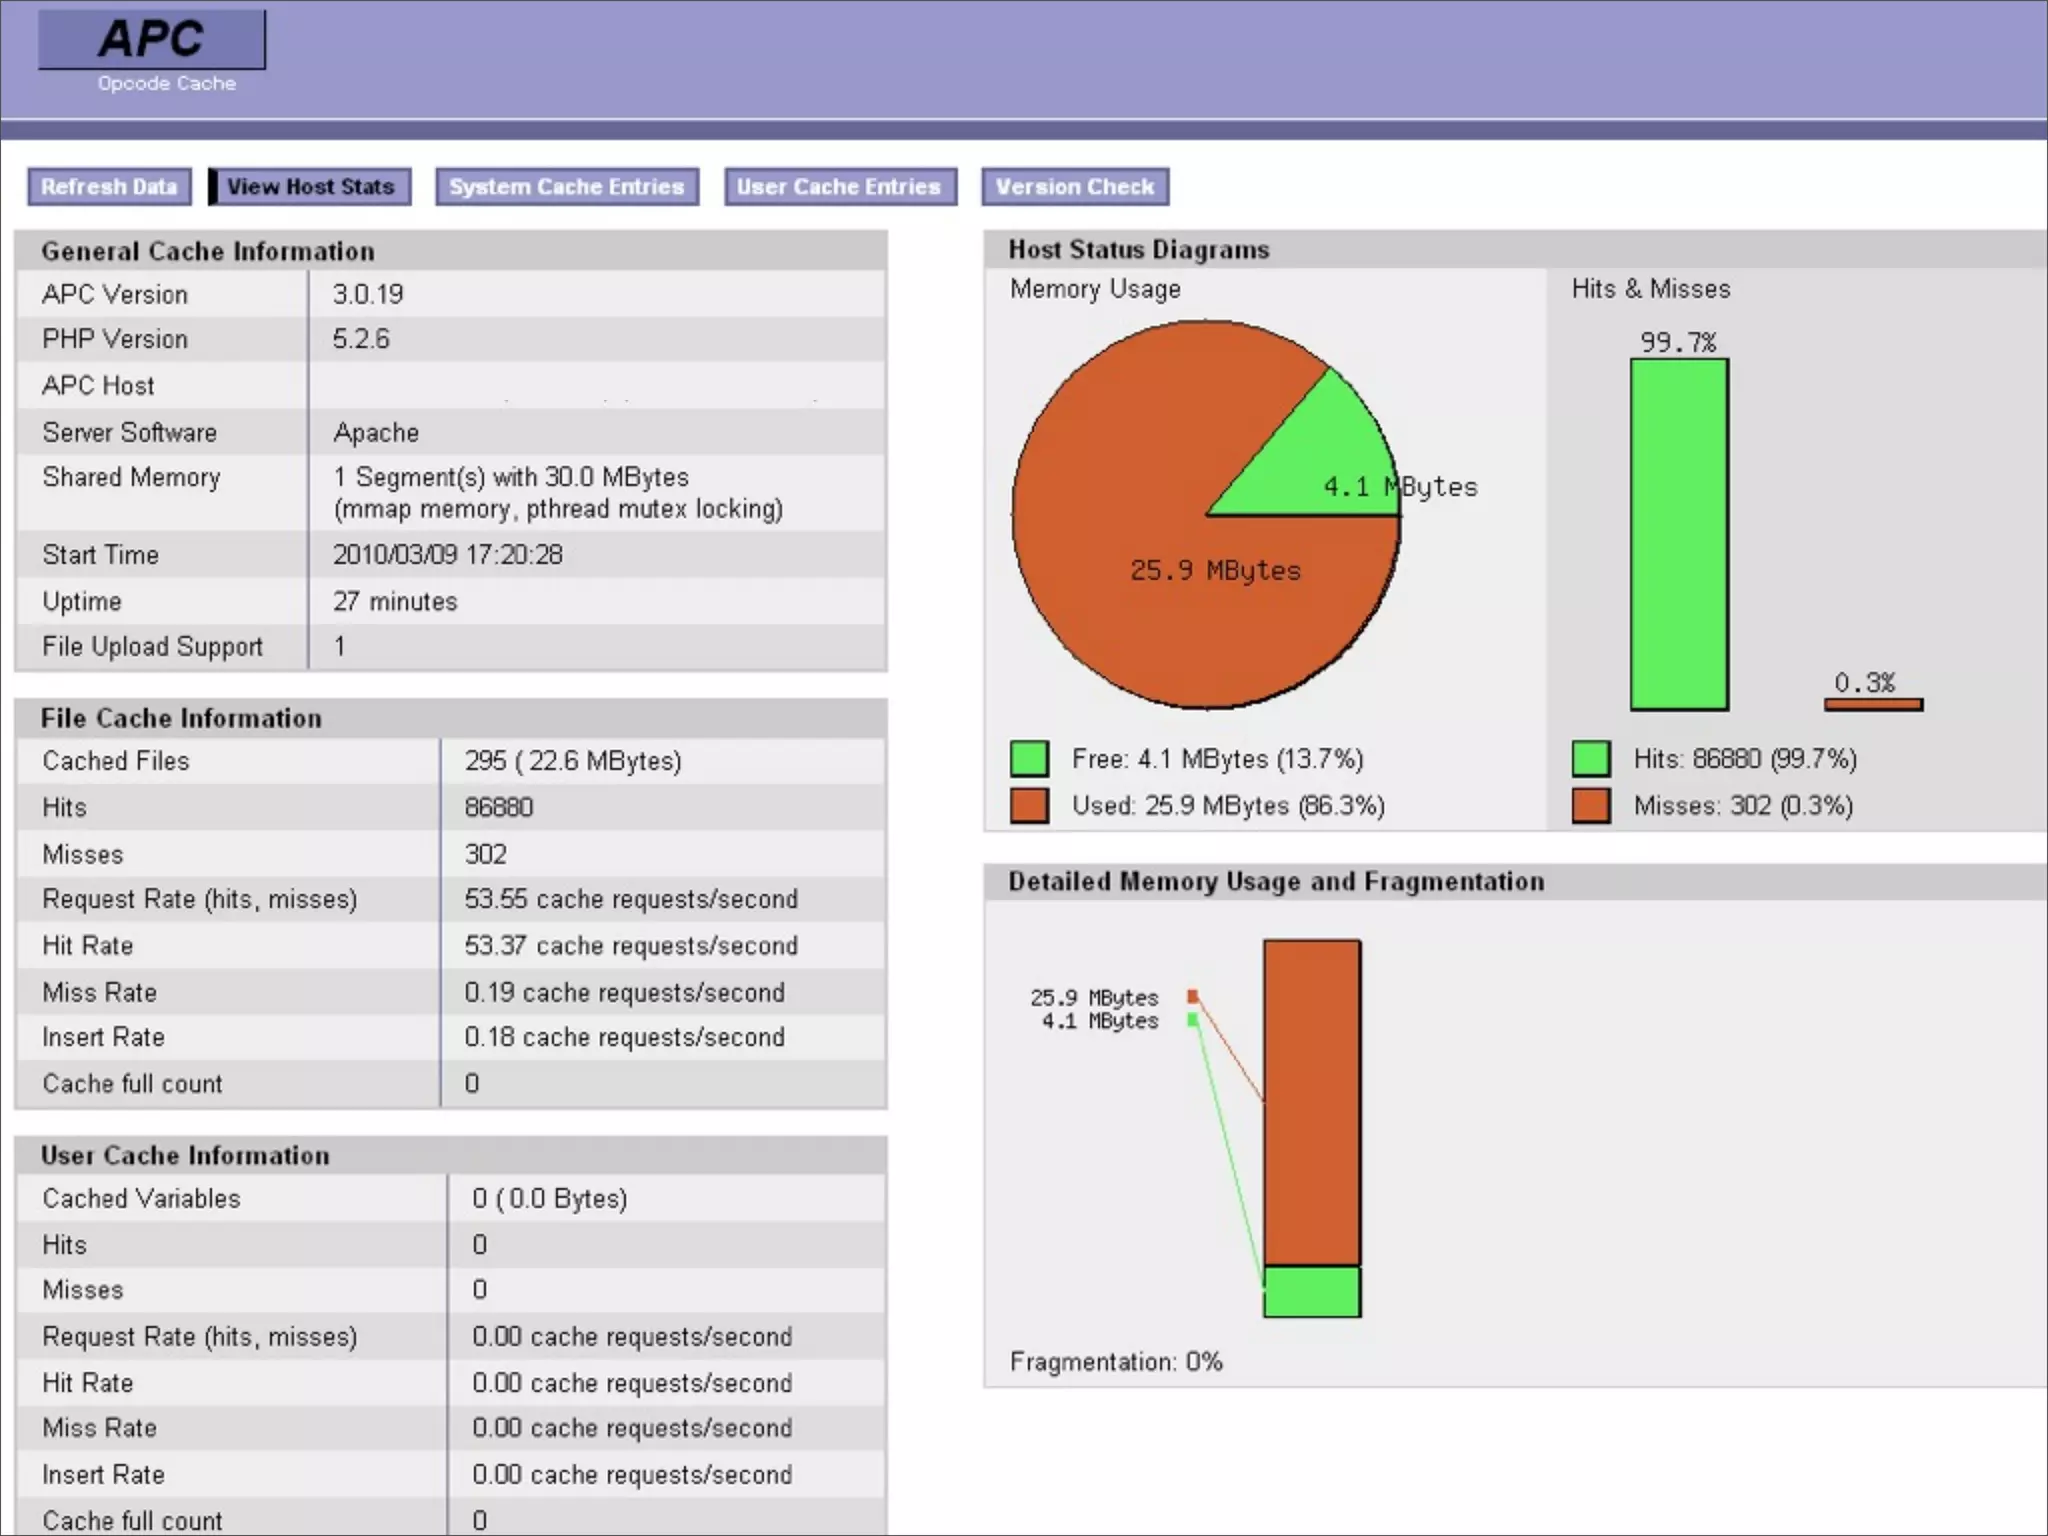Click the small orange 25.9 MBytes marker
The height and width of the screenshot is (1536, 2048).
[x=1193, y=996]
